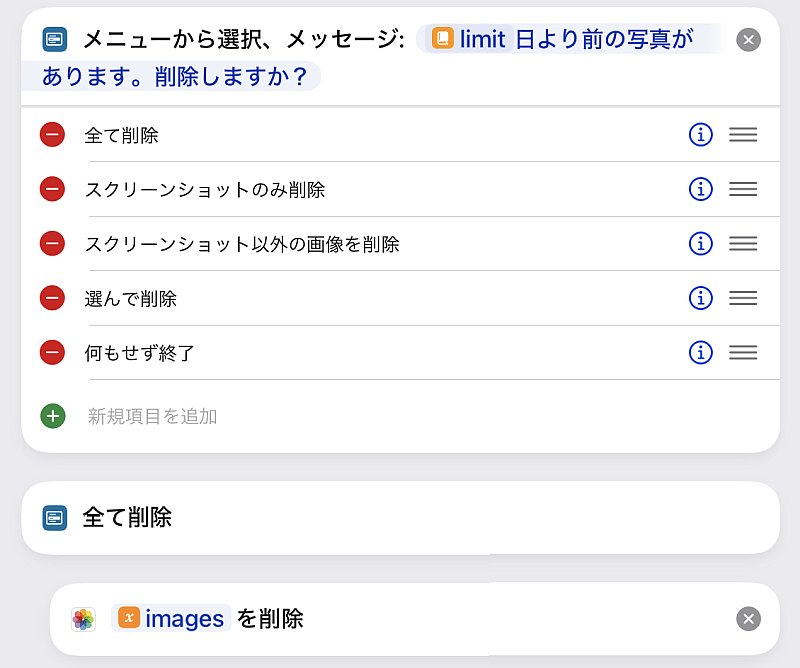Image resolution: width=800 pixels, height=668 pixels.
Task: Grab reorder handle of 全て削除 row
Action: point(743,135)
